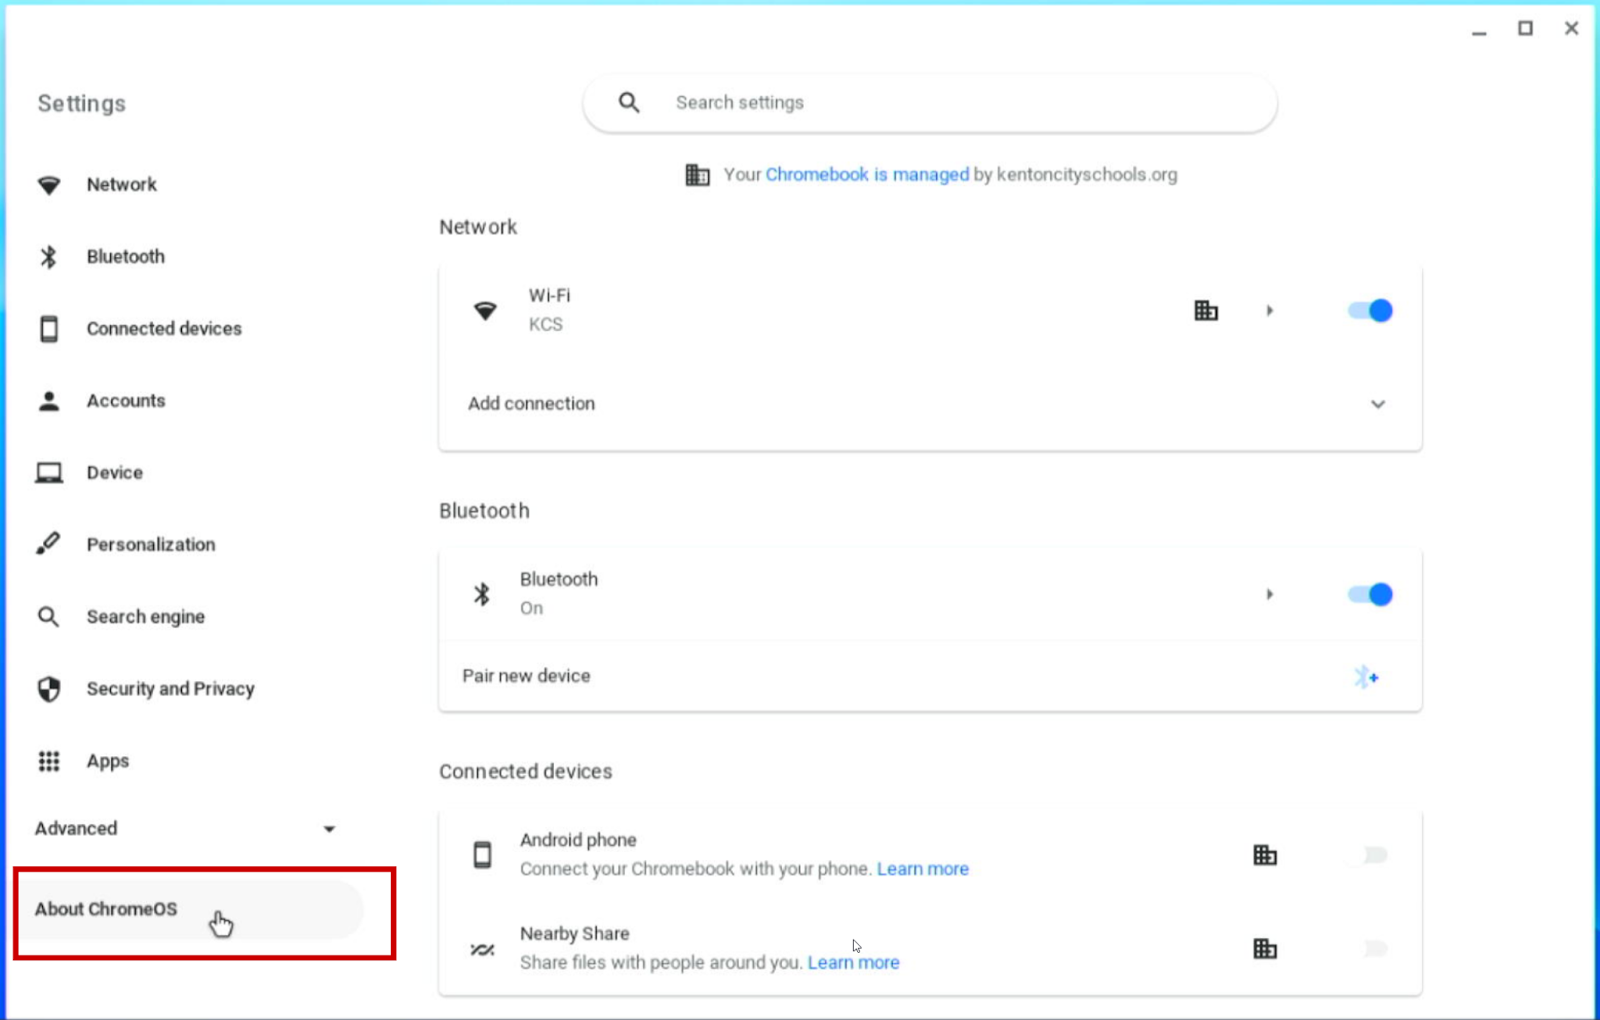
Task: Click the managed policy icon in Wi-Fi row
Action: [x=1206, y=311]
